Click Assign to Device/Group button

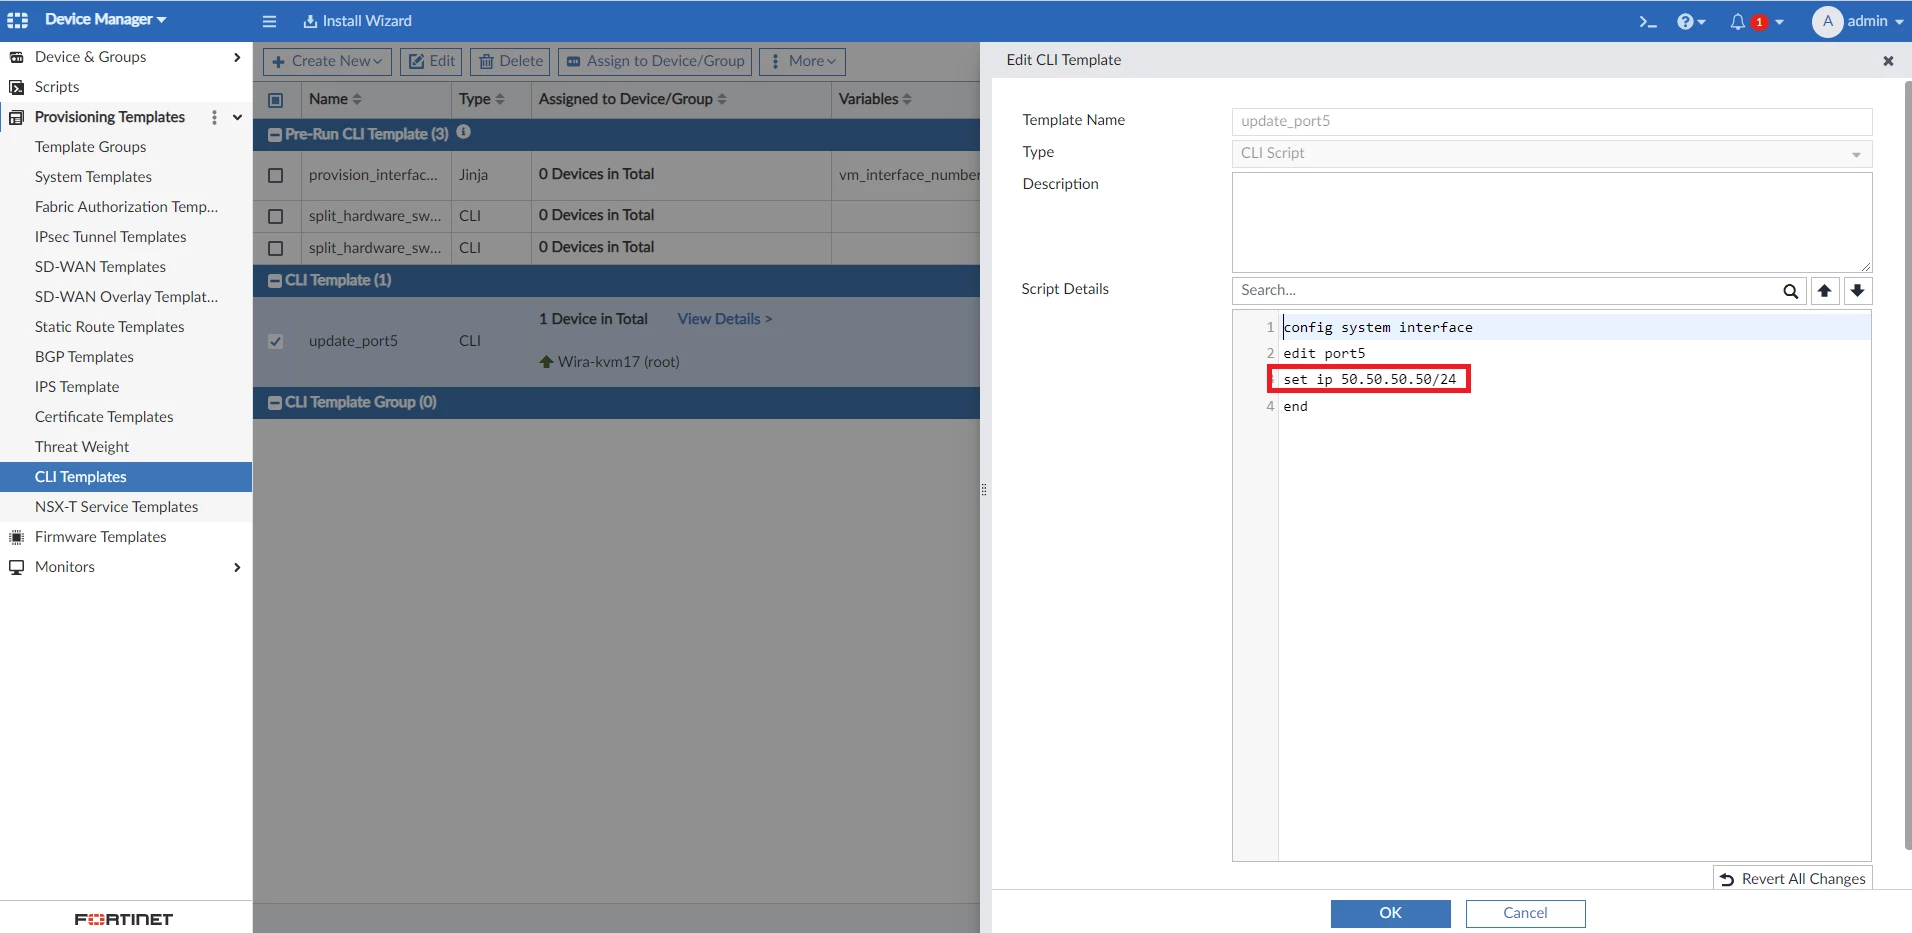[655, 61]
